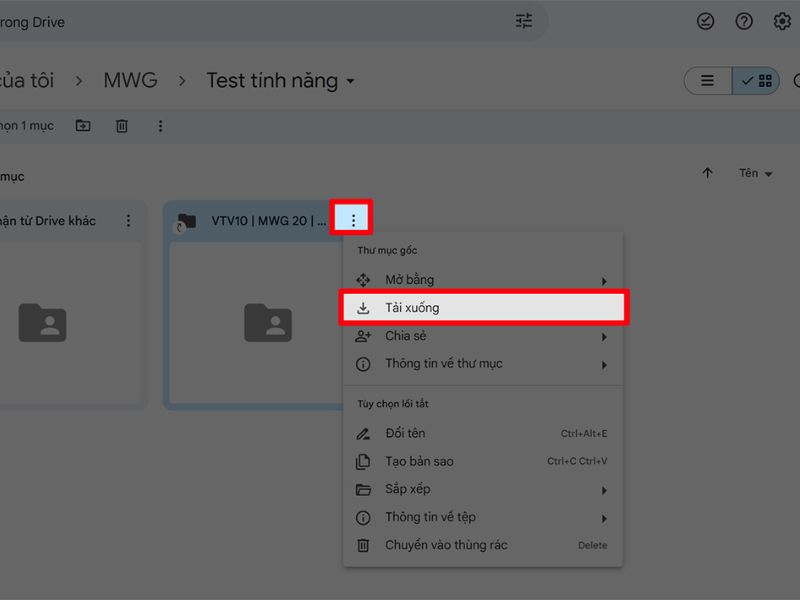Expand 'Thông tin về thư mục' submenu
This screenshot has height=600, width=800.
click(483, 364)
